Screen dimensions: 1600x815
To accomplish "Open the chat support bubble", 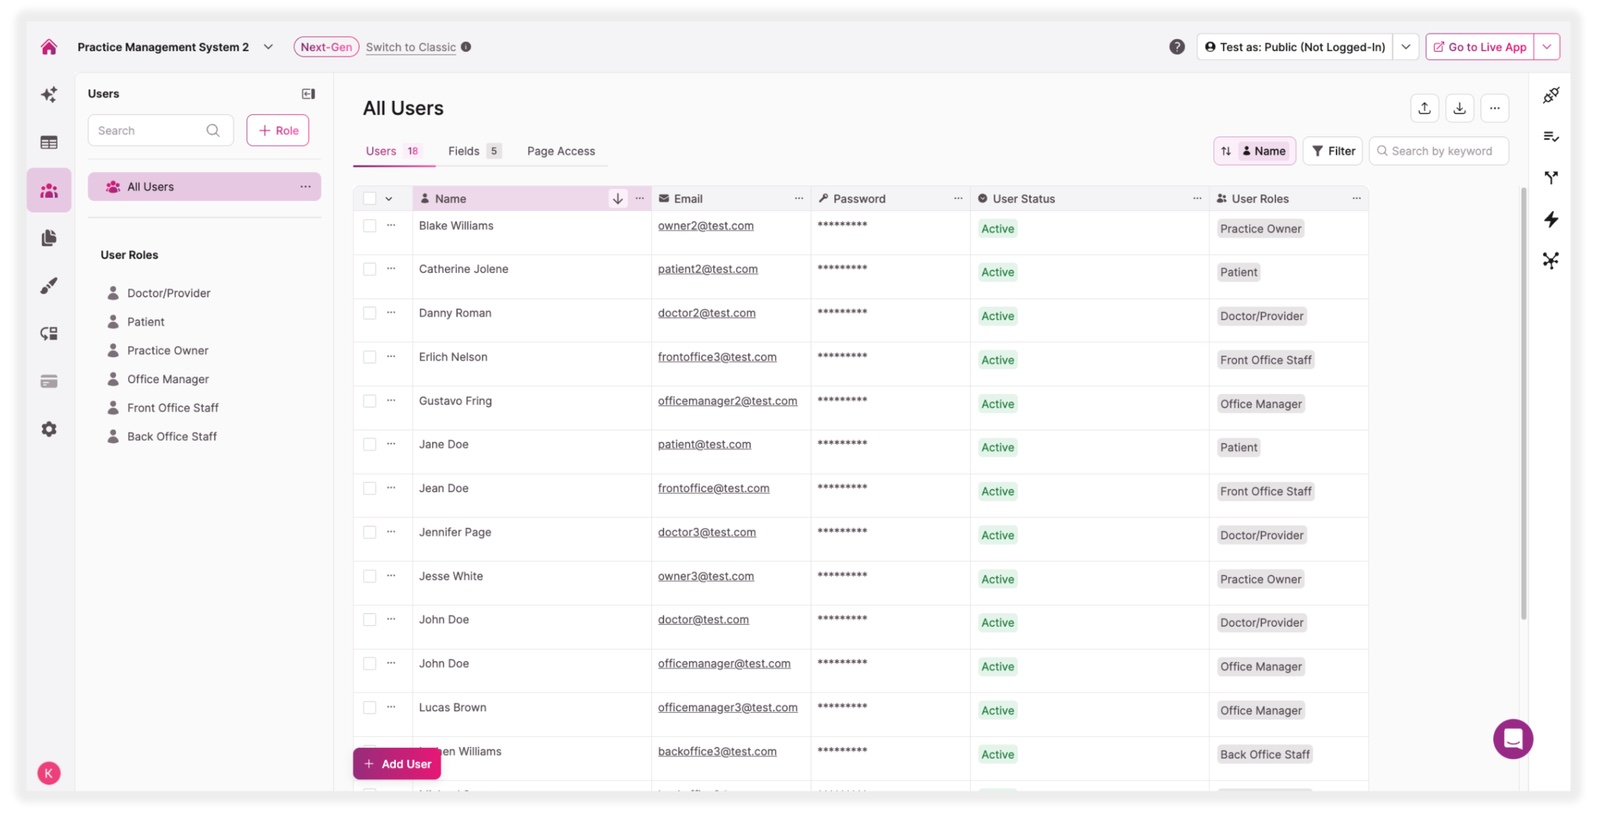I will [x=1512, y=739].
